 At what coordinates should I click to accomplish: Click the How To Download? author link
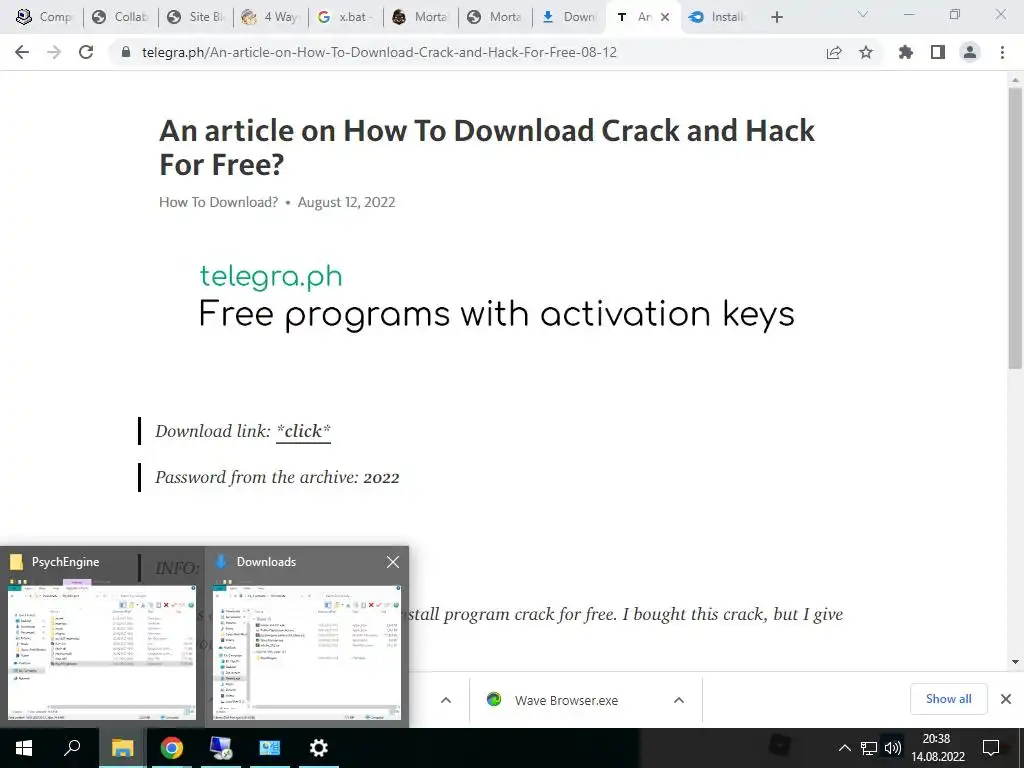click(218, 202)
